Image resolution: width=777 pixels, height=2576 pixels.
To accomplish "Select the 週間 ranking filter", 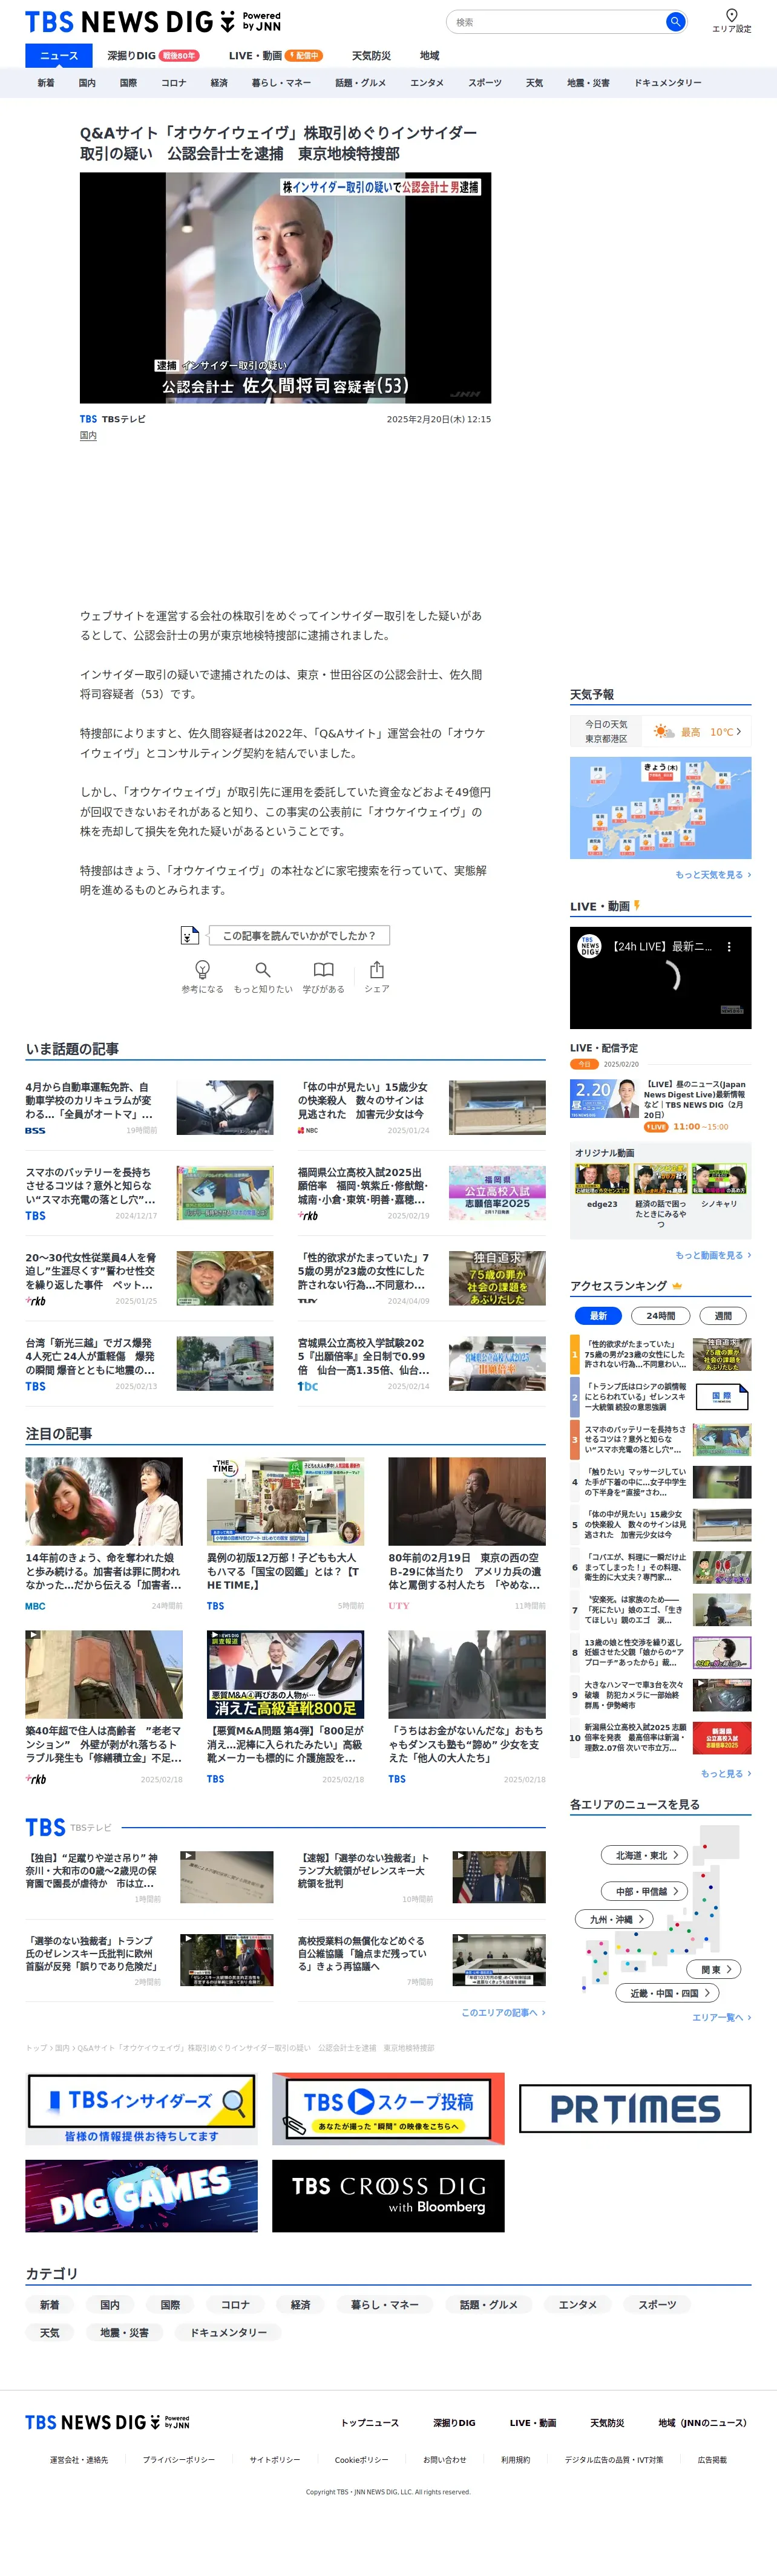I will point(723,1315).
